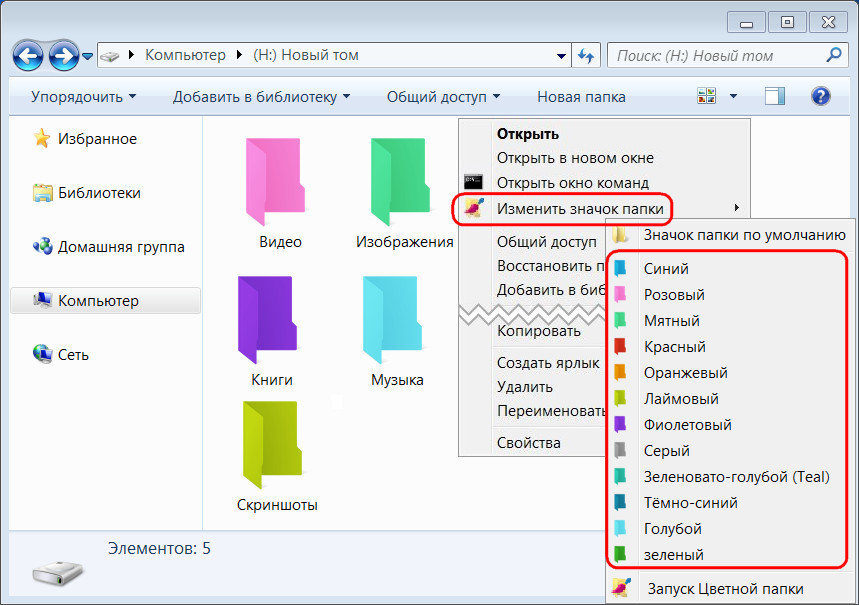The width and height of the screenshot is (859, 605).
Task: Click the drive icon in the details pane
Action: coord(58,573)
